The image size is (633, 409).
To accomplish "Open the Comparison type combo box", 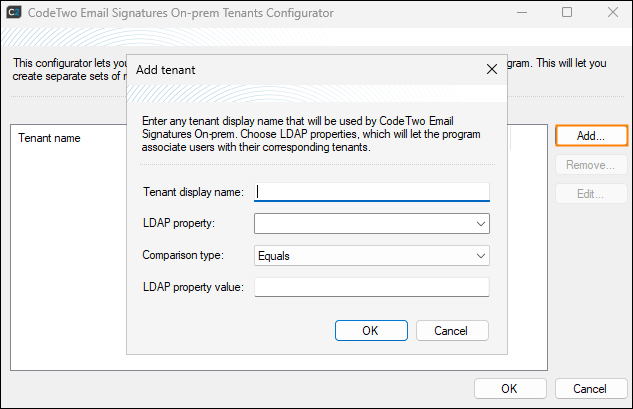I will click(372, 255).
